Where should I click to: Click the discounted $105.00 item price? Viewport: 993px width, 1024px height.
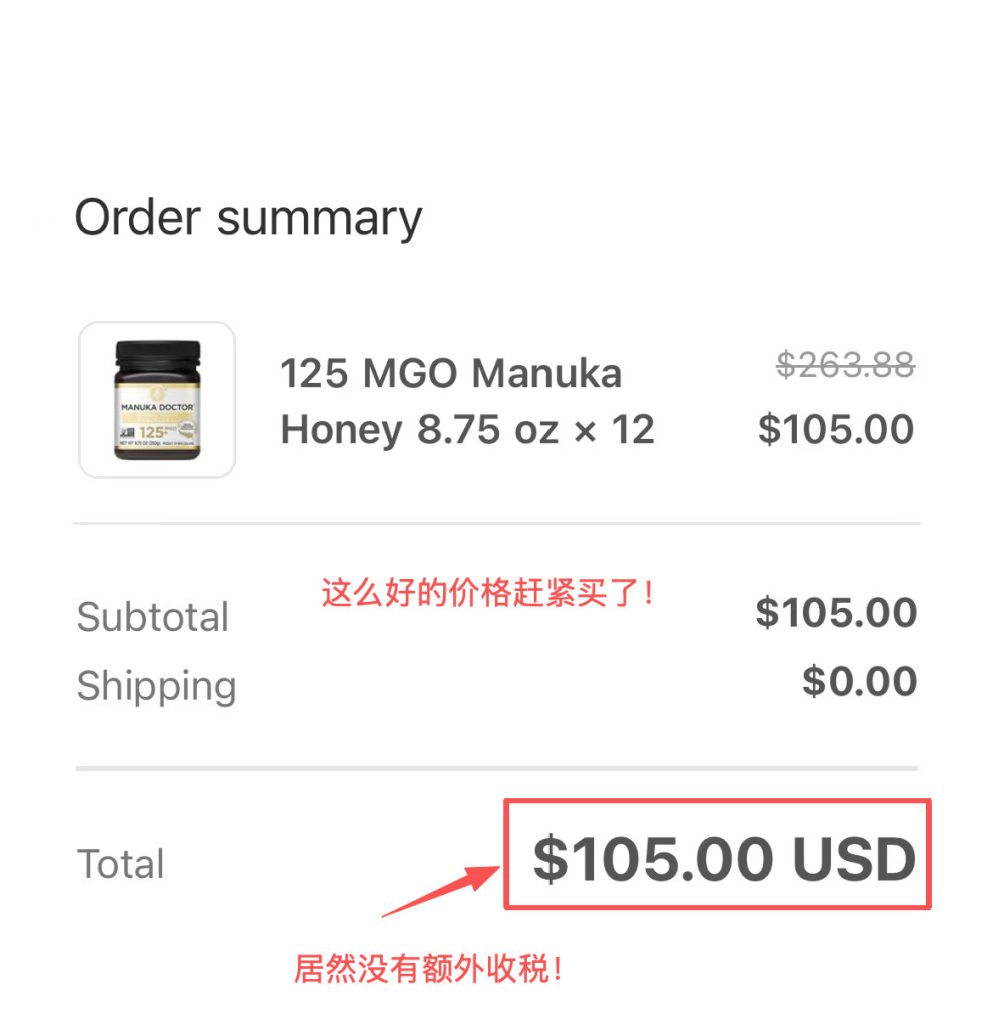click(836, 429)
